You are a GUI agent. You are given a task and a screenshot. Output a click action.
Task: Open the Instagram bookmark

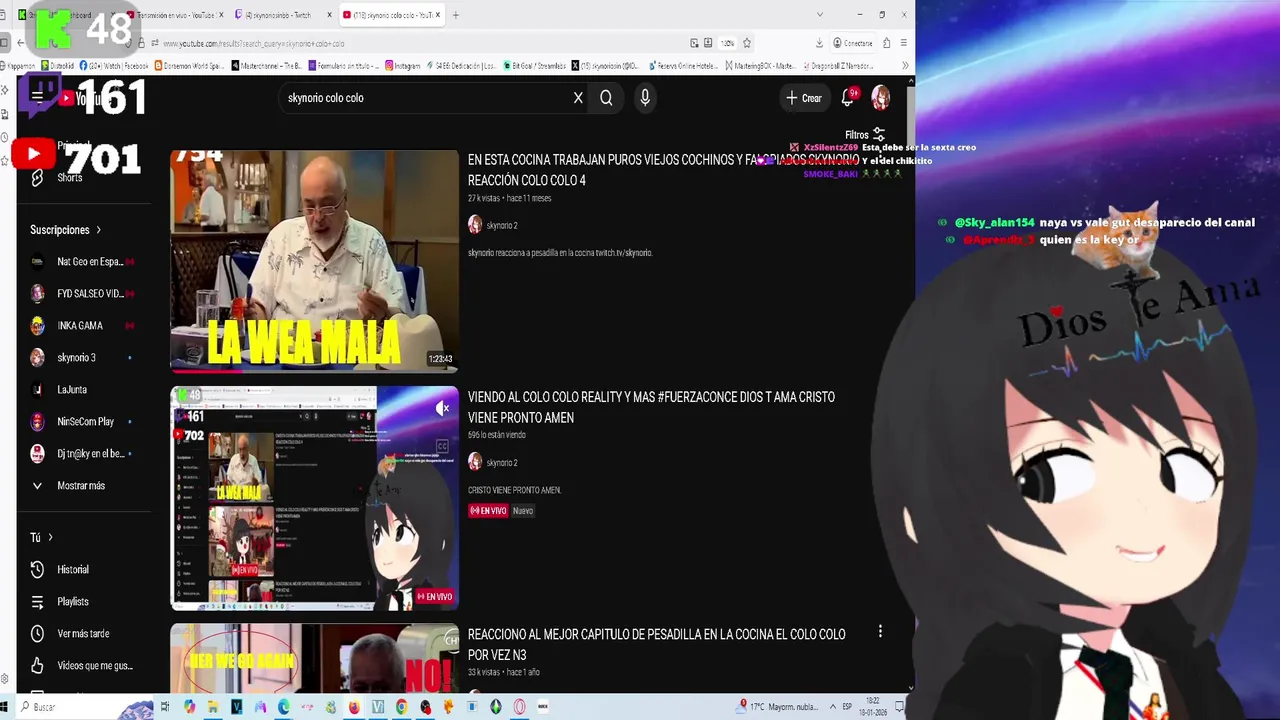pos(401,66)
